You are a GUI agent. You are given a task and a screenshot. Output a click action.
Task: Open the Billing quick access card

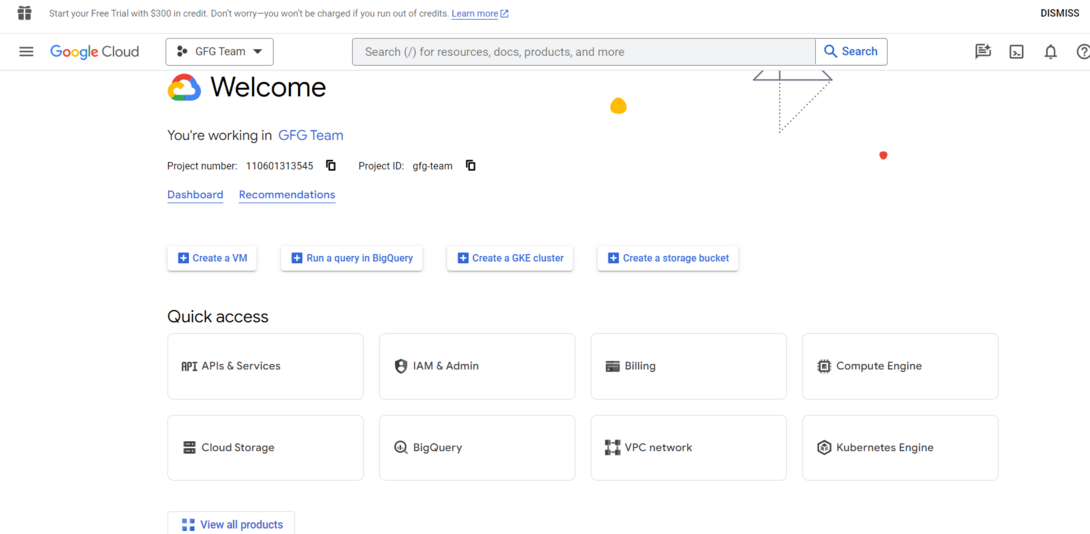click(689, 366)
